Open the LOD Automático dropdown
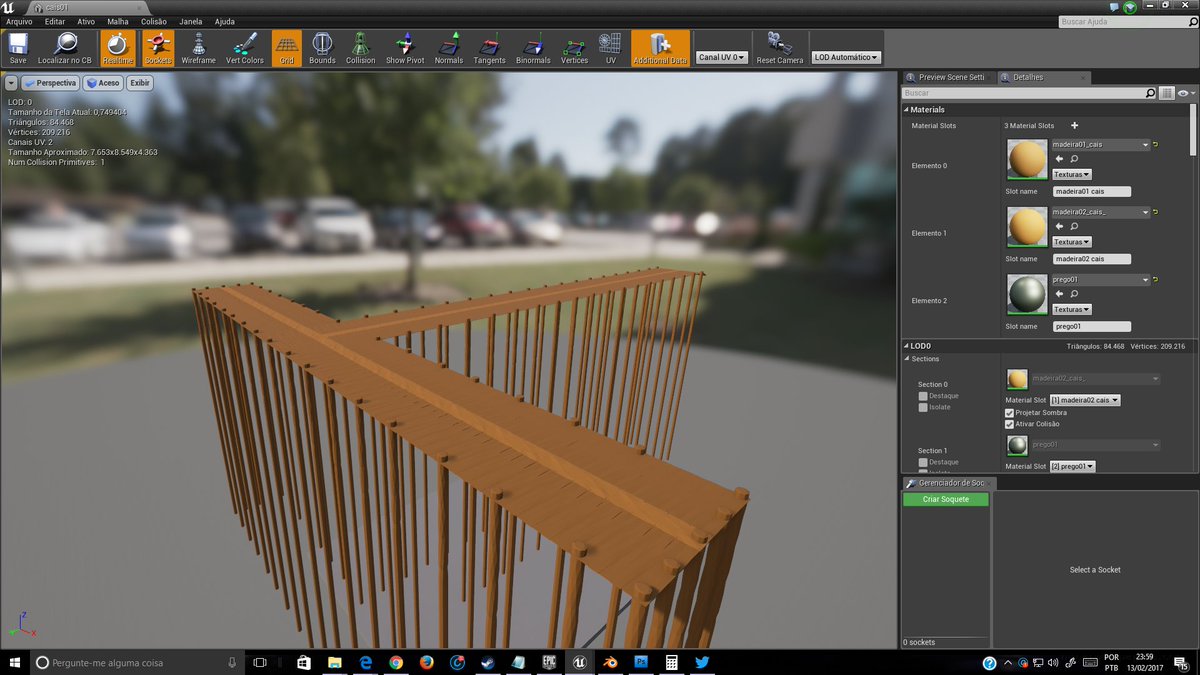This screenshot has width=1200, height=675. pos(846,58)
